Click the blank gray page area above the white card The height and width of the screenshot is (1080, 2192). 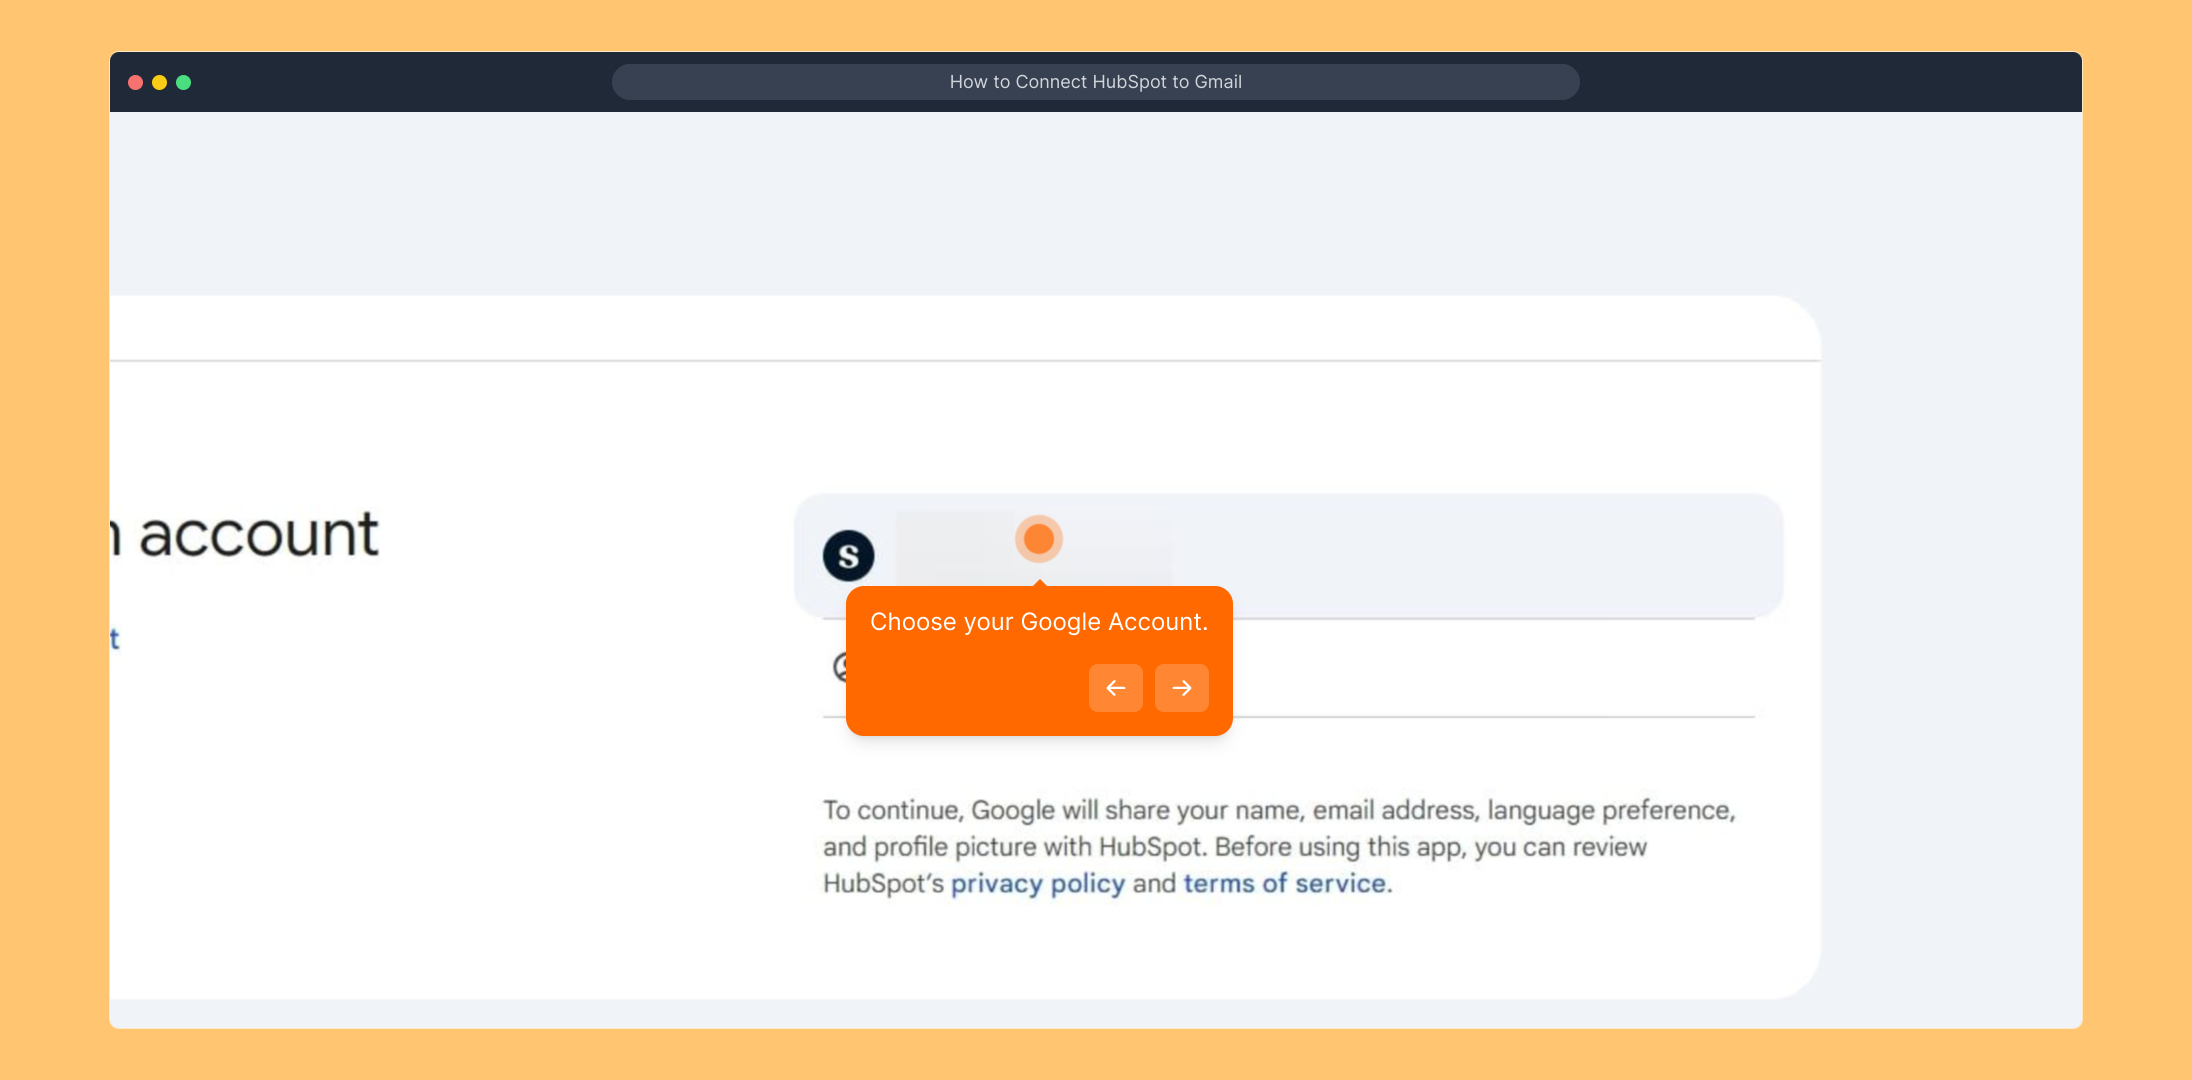click(x=1000, y=200)
